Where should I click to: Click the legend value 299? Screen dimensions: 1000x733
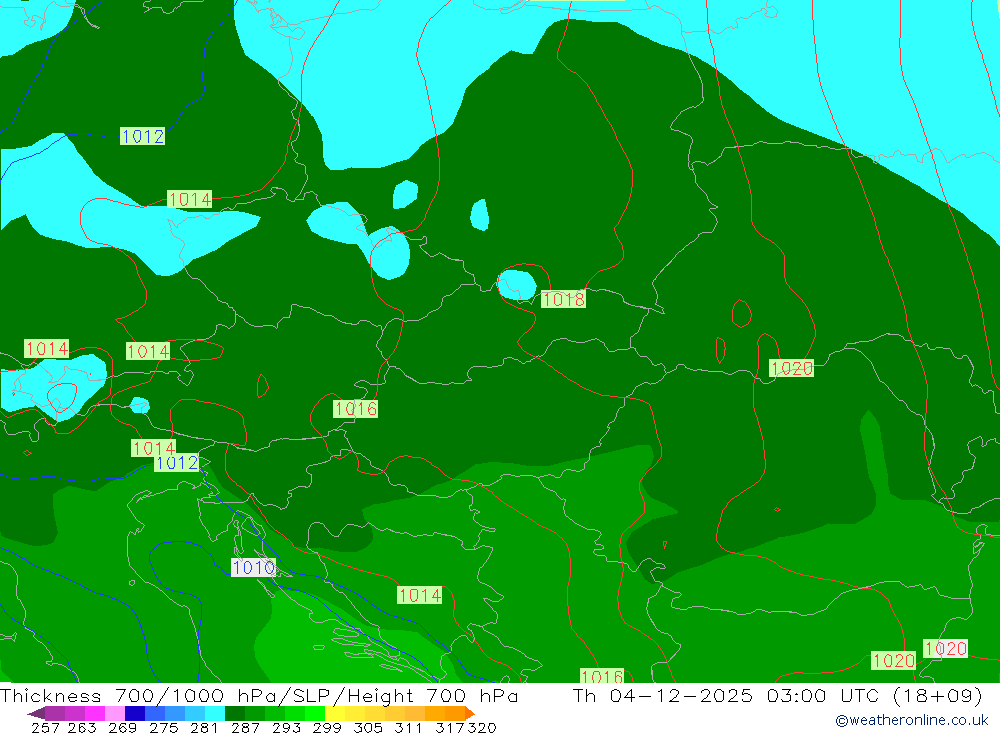click(x=327, y=727)
